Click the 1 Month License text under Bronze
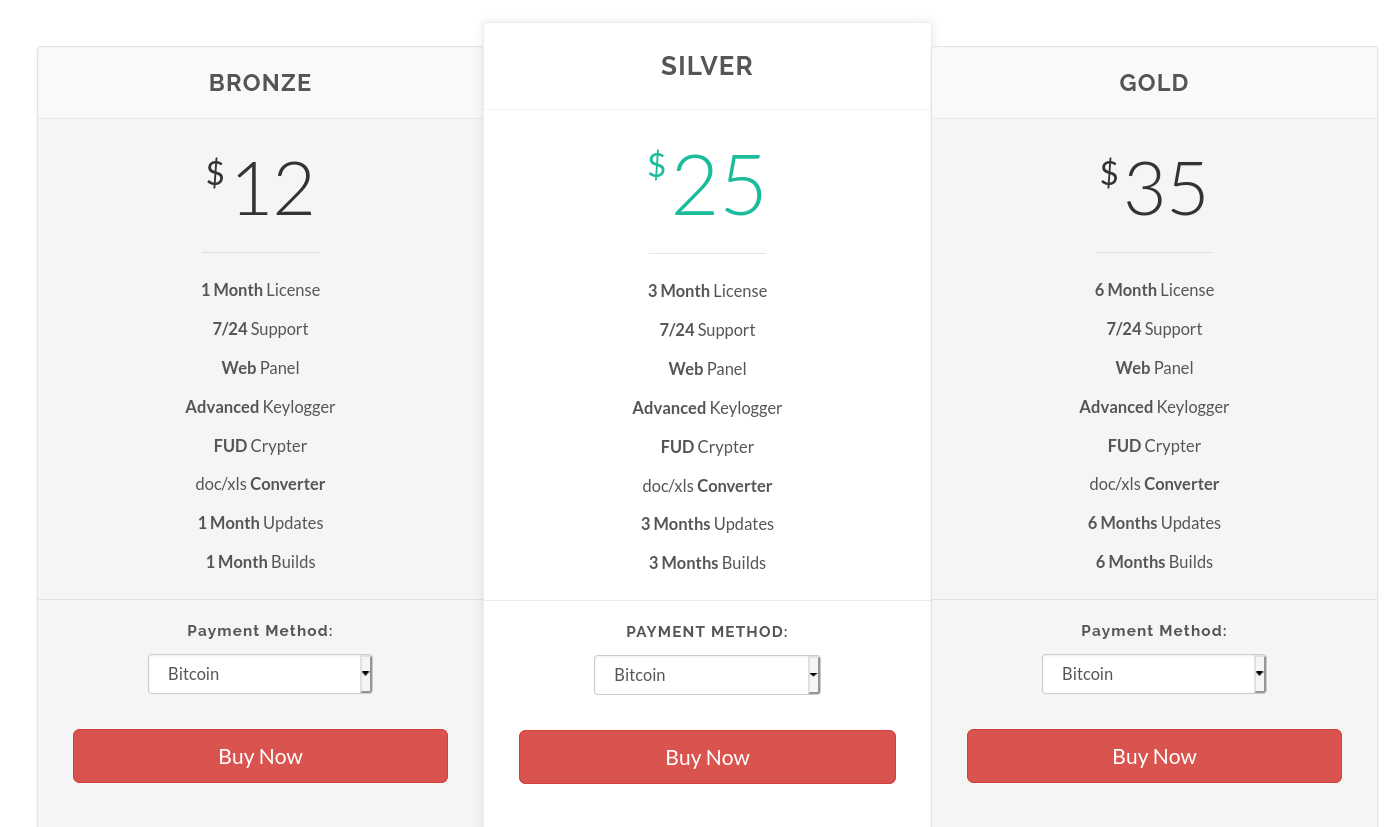This screenshot has height=827, width=1400. point(260,290)
